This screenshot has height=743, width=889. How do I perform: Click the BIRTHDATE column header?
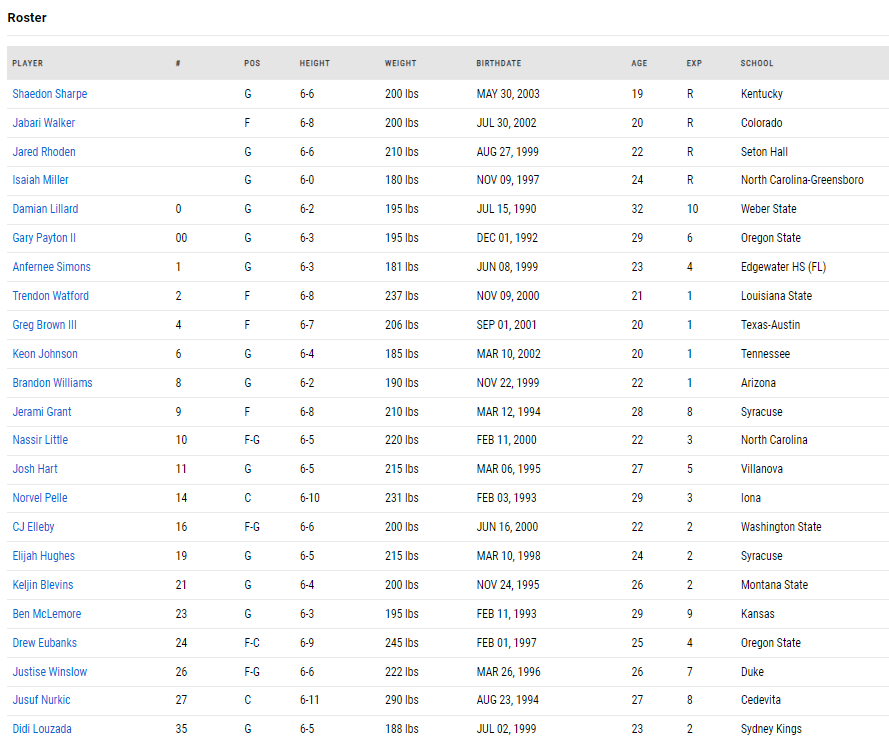[499, 63]
